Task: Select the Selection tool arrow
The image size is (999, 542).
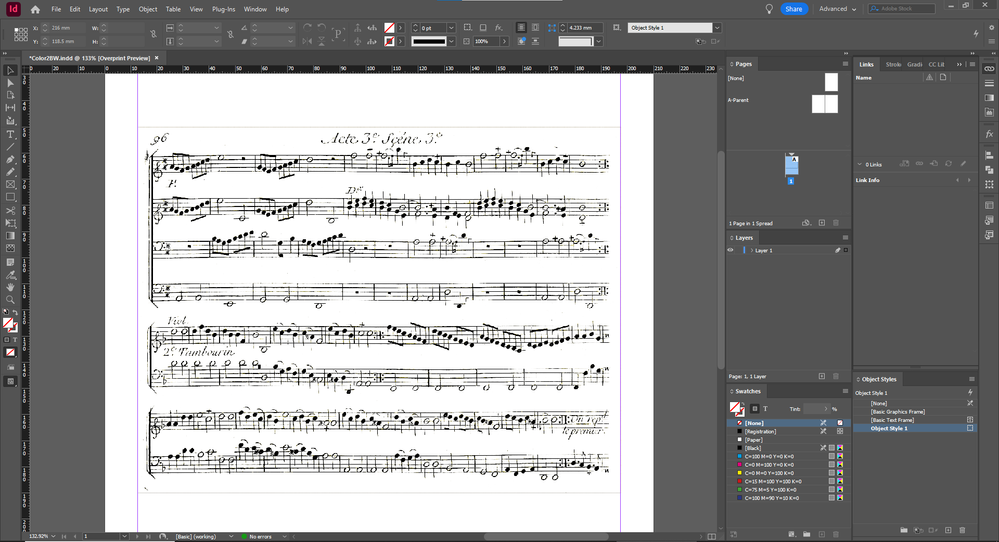Action: [x=10, y=70]
